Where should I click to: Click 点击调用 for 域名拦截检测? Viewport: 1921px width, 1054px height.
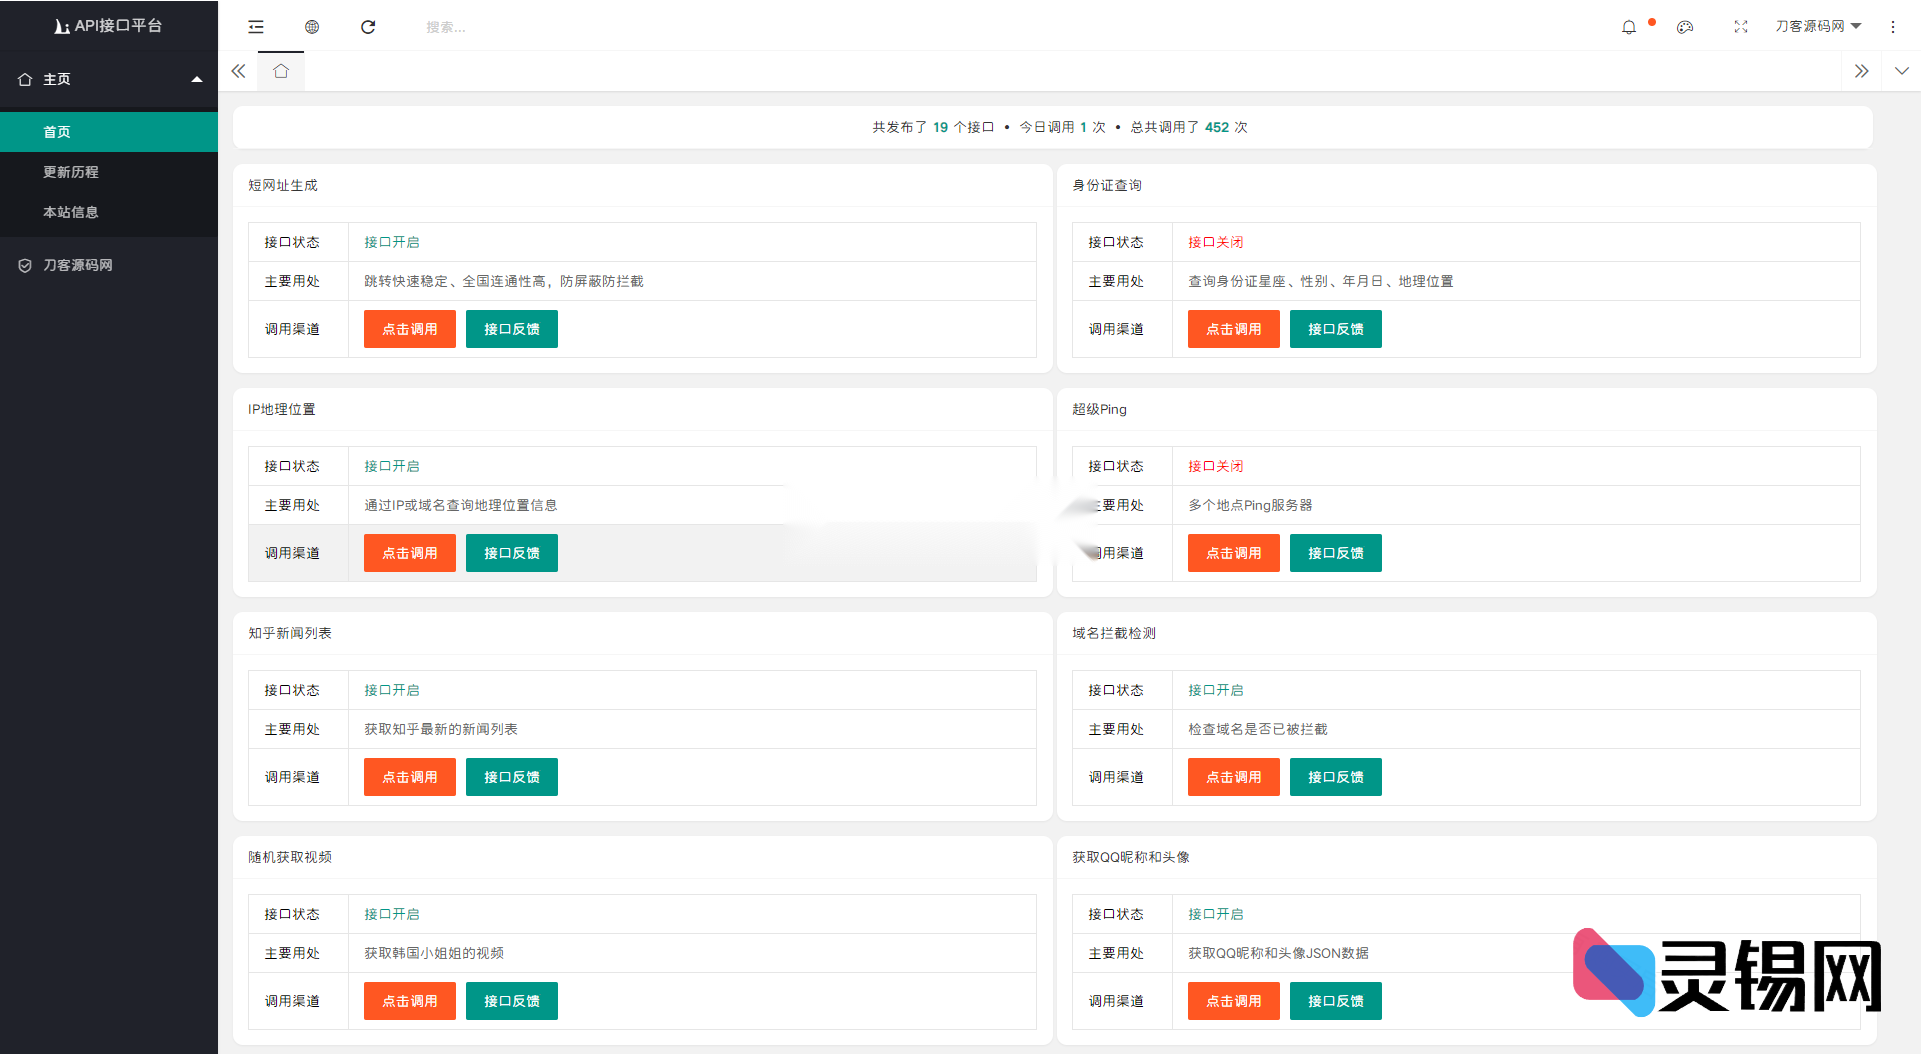click(1233, 777)
